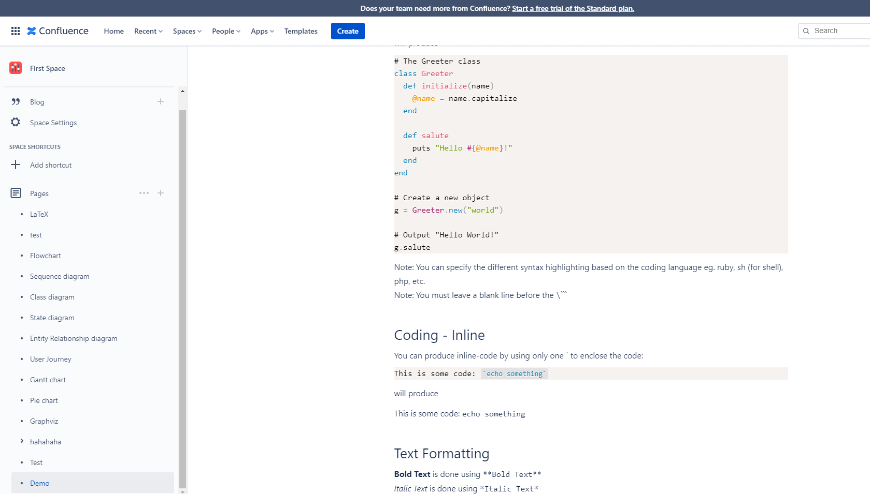Click the Blog quote icon
Screen dimensions: 870x494
tap(15, 102)
